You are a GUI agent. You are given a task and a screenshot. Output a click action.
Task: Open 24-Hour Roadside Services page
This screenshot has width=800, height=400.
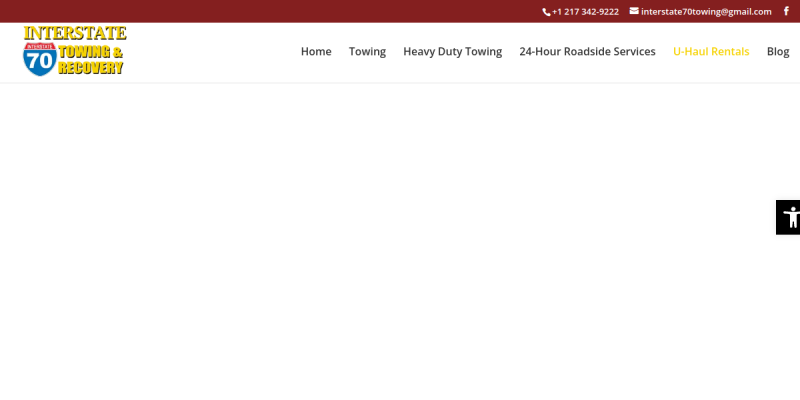[x=587, y=52]
